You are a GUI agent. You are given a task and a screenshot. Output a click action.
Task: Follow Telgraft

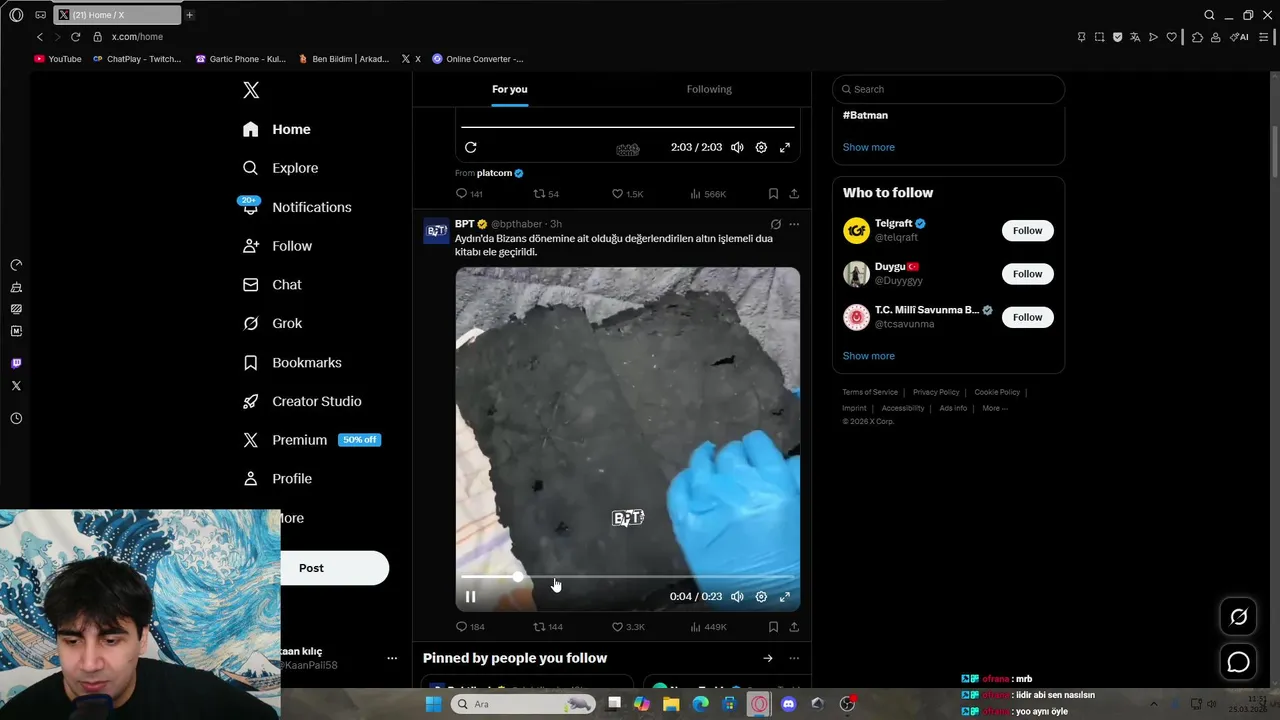coord(1027,231)
